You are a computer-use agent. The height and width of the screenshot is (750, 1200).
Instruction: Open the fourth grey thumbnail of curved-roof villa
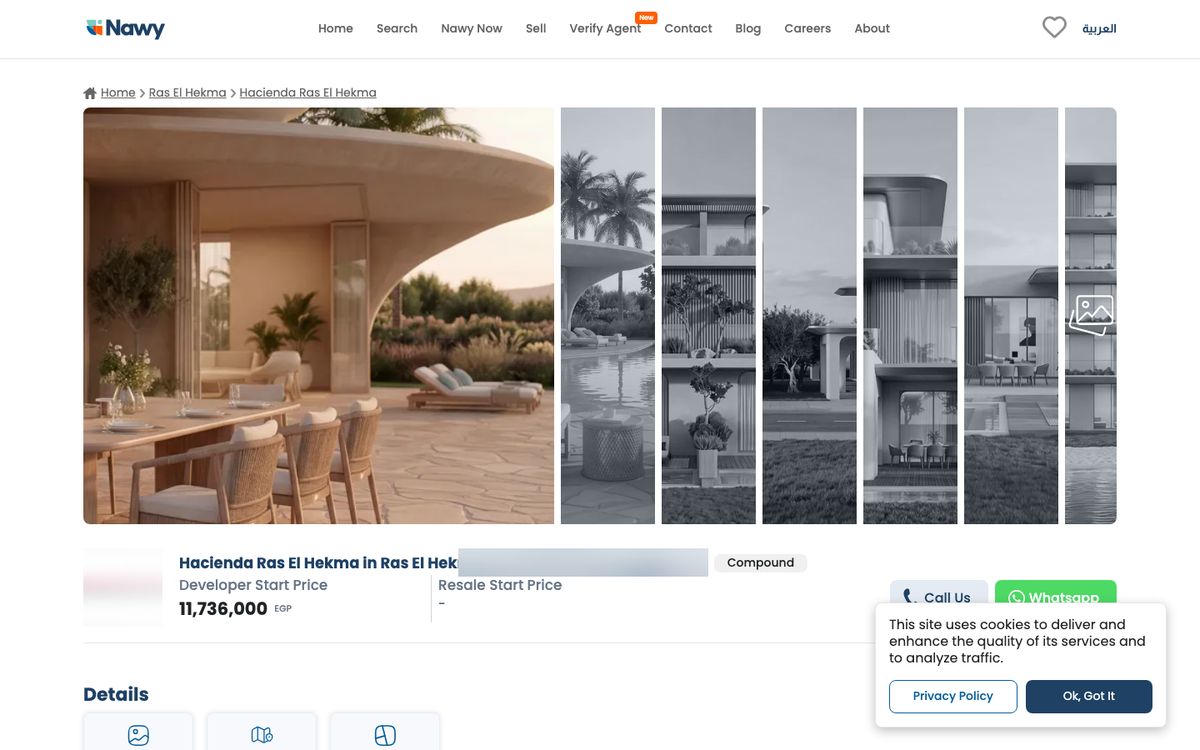(x=911, y=316)
